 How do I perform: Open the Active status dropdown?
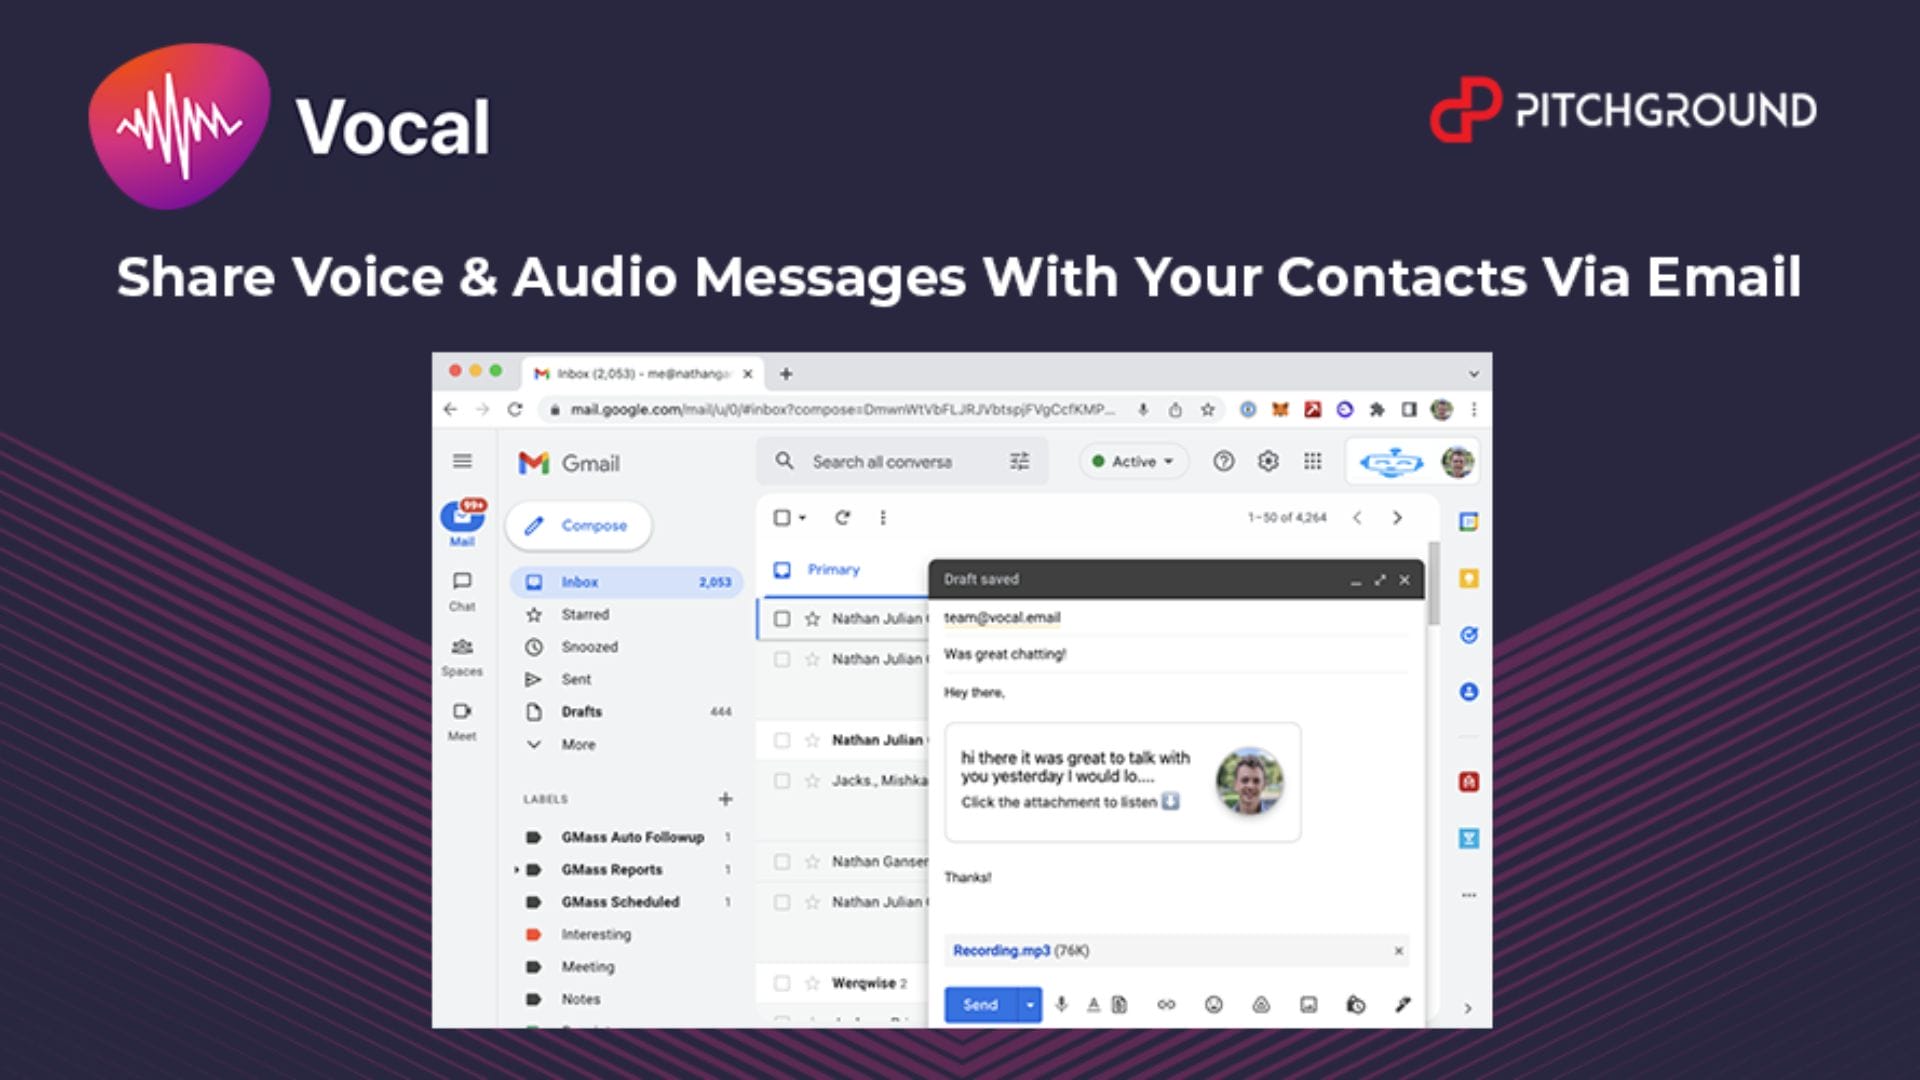pos(1133,461)
